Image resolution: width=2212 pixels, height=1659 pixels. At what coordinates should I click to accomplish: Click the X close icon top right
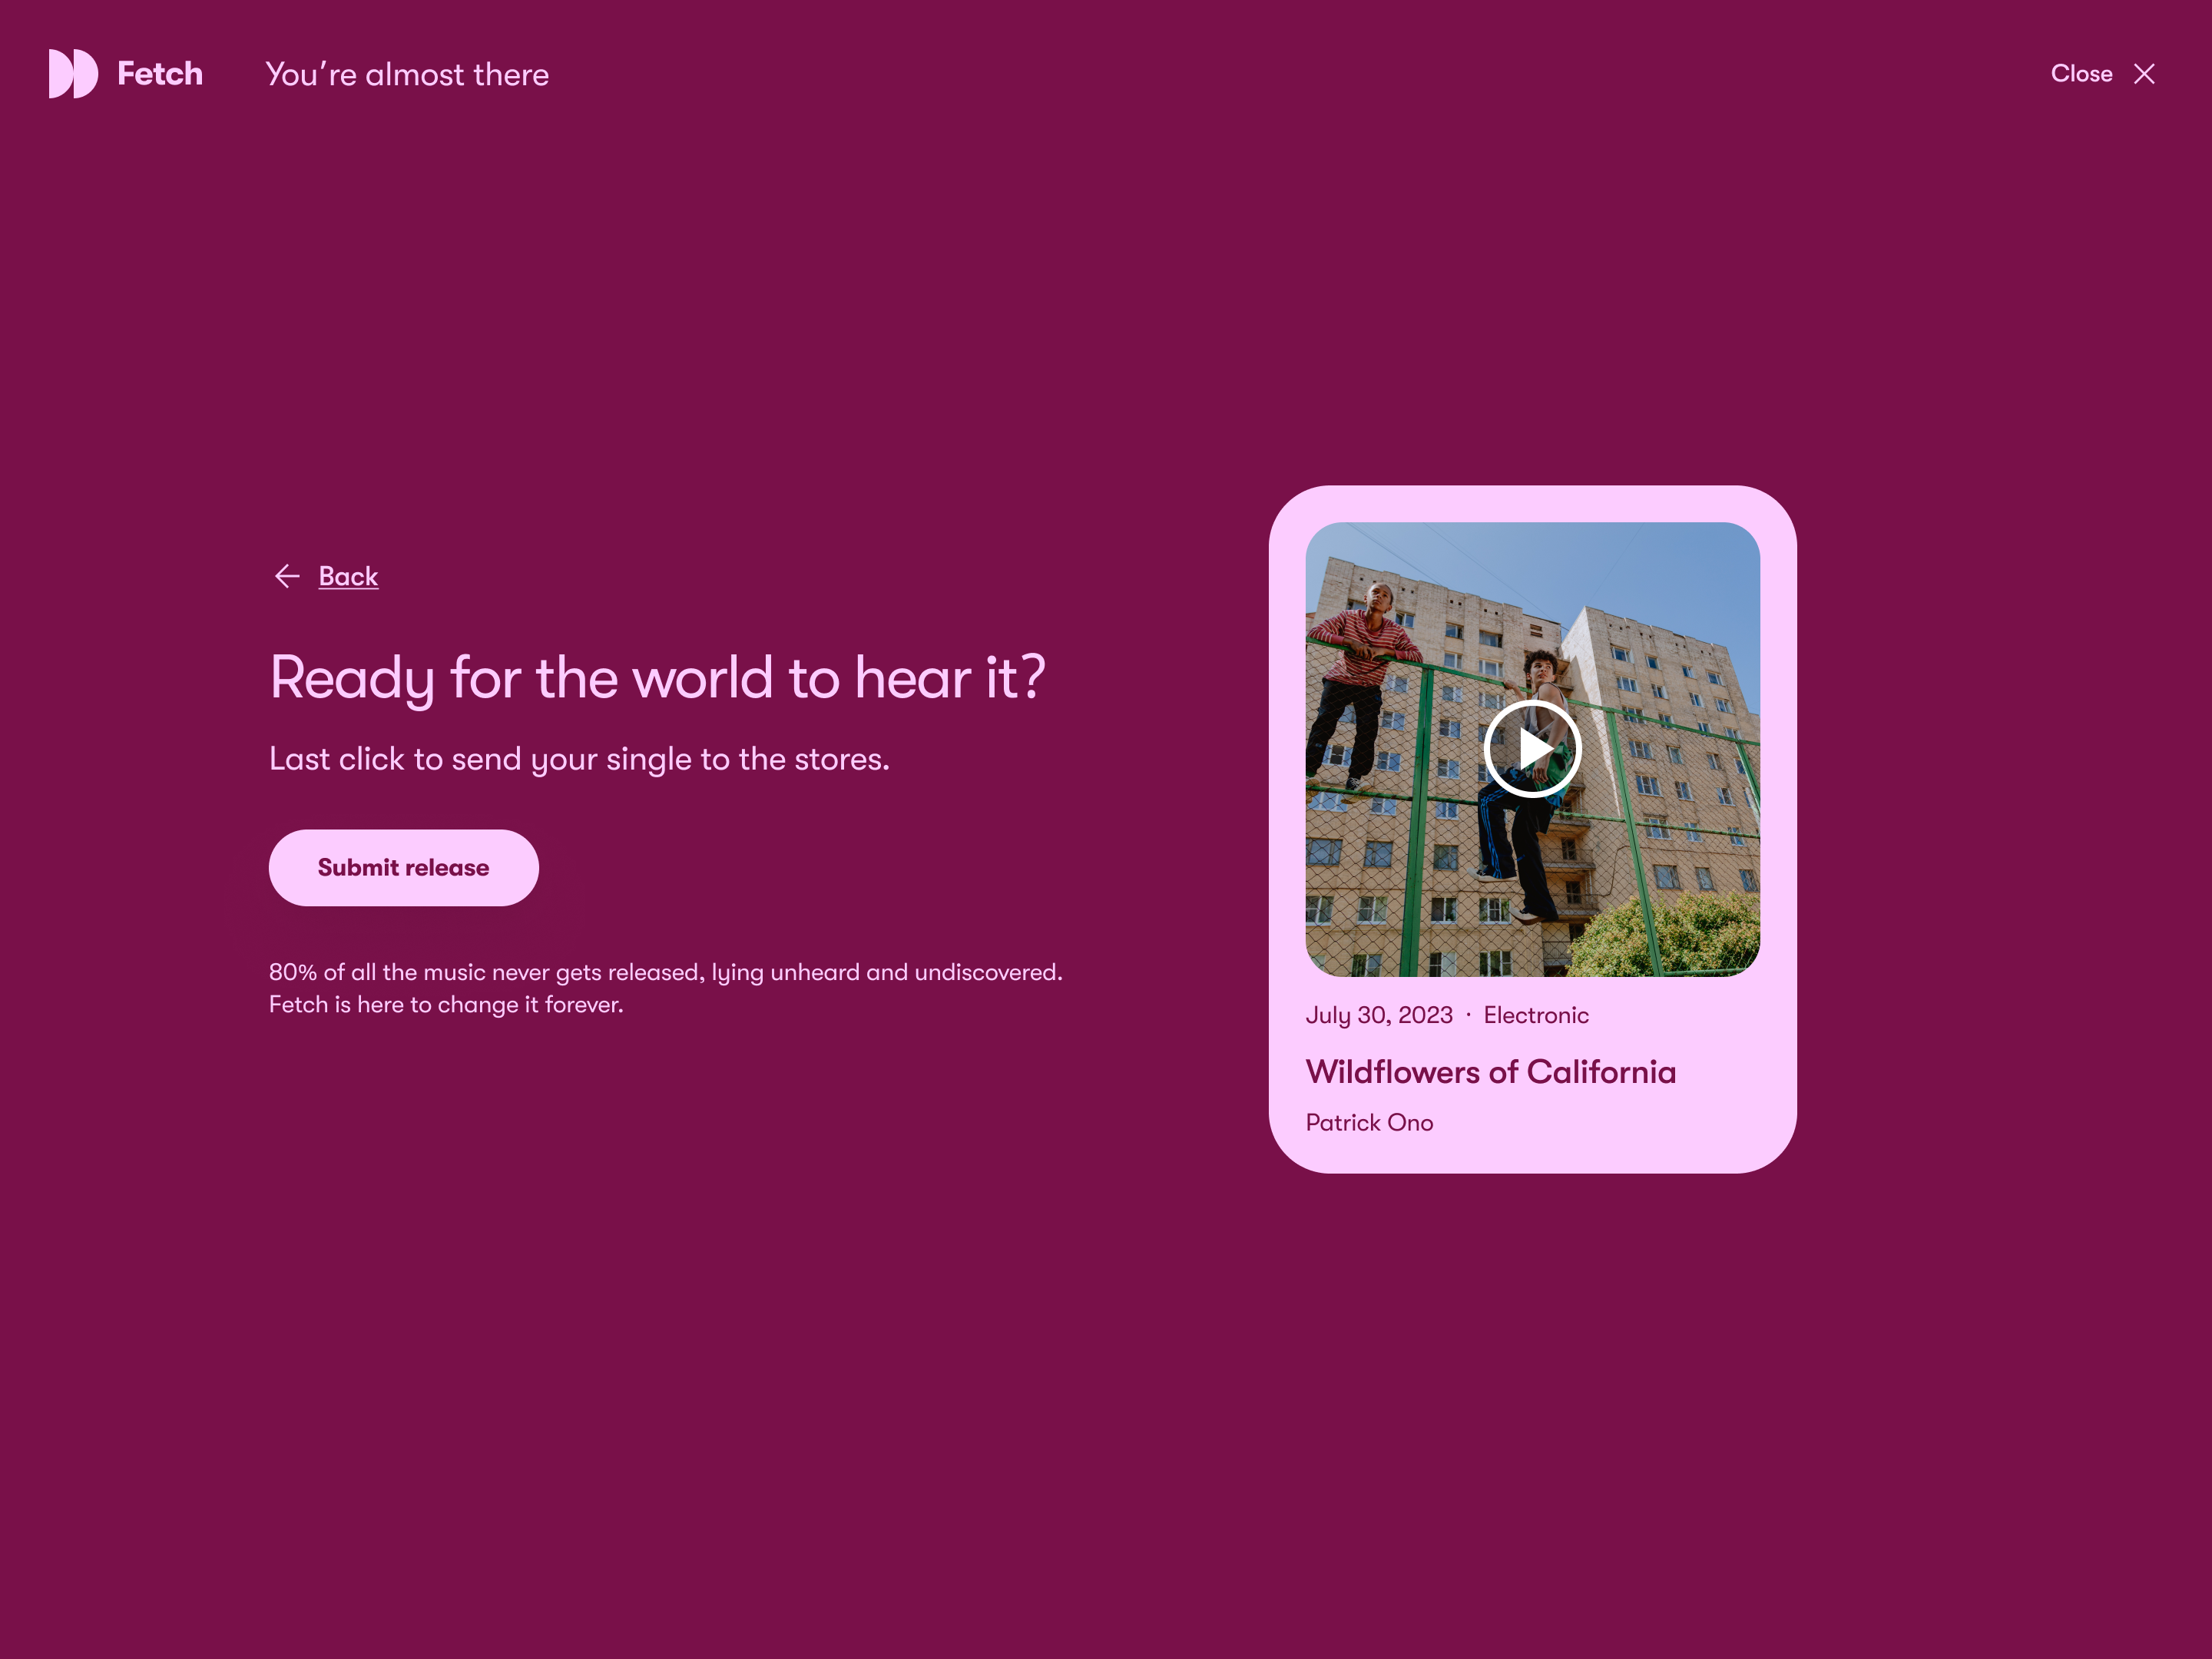coord(2144,73)
